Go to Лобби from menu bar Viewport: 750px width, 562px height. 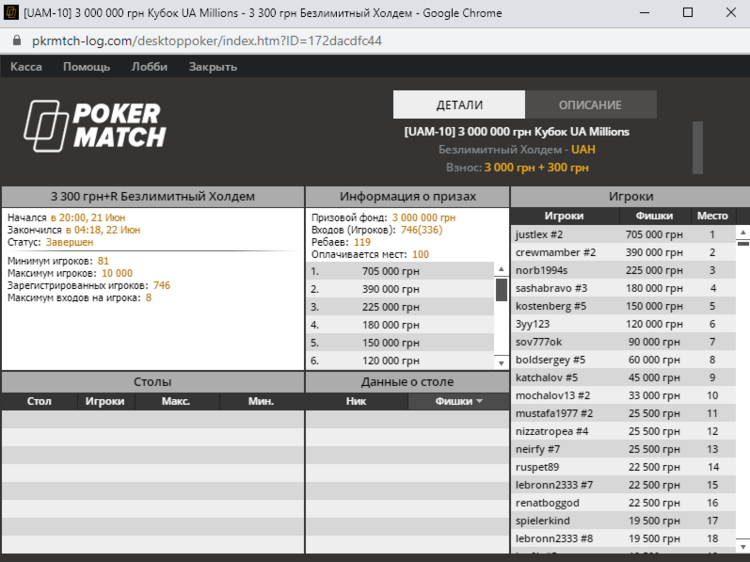point(149,67)
